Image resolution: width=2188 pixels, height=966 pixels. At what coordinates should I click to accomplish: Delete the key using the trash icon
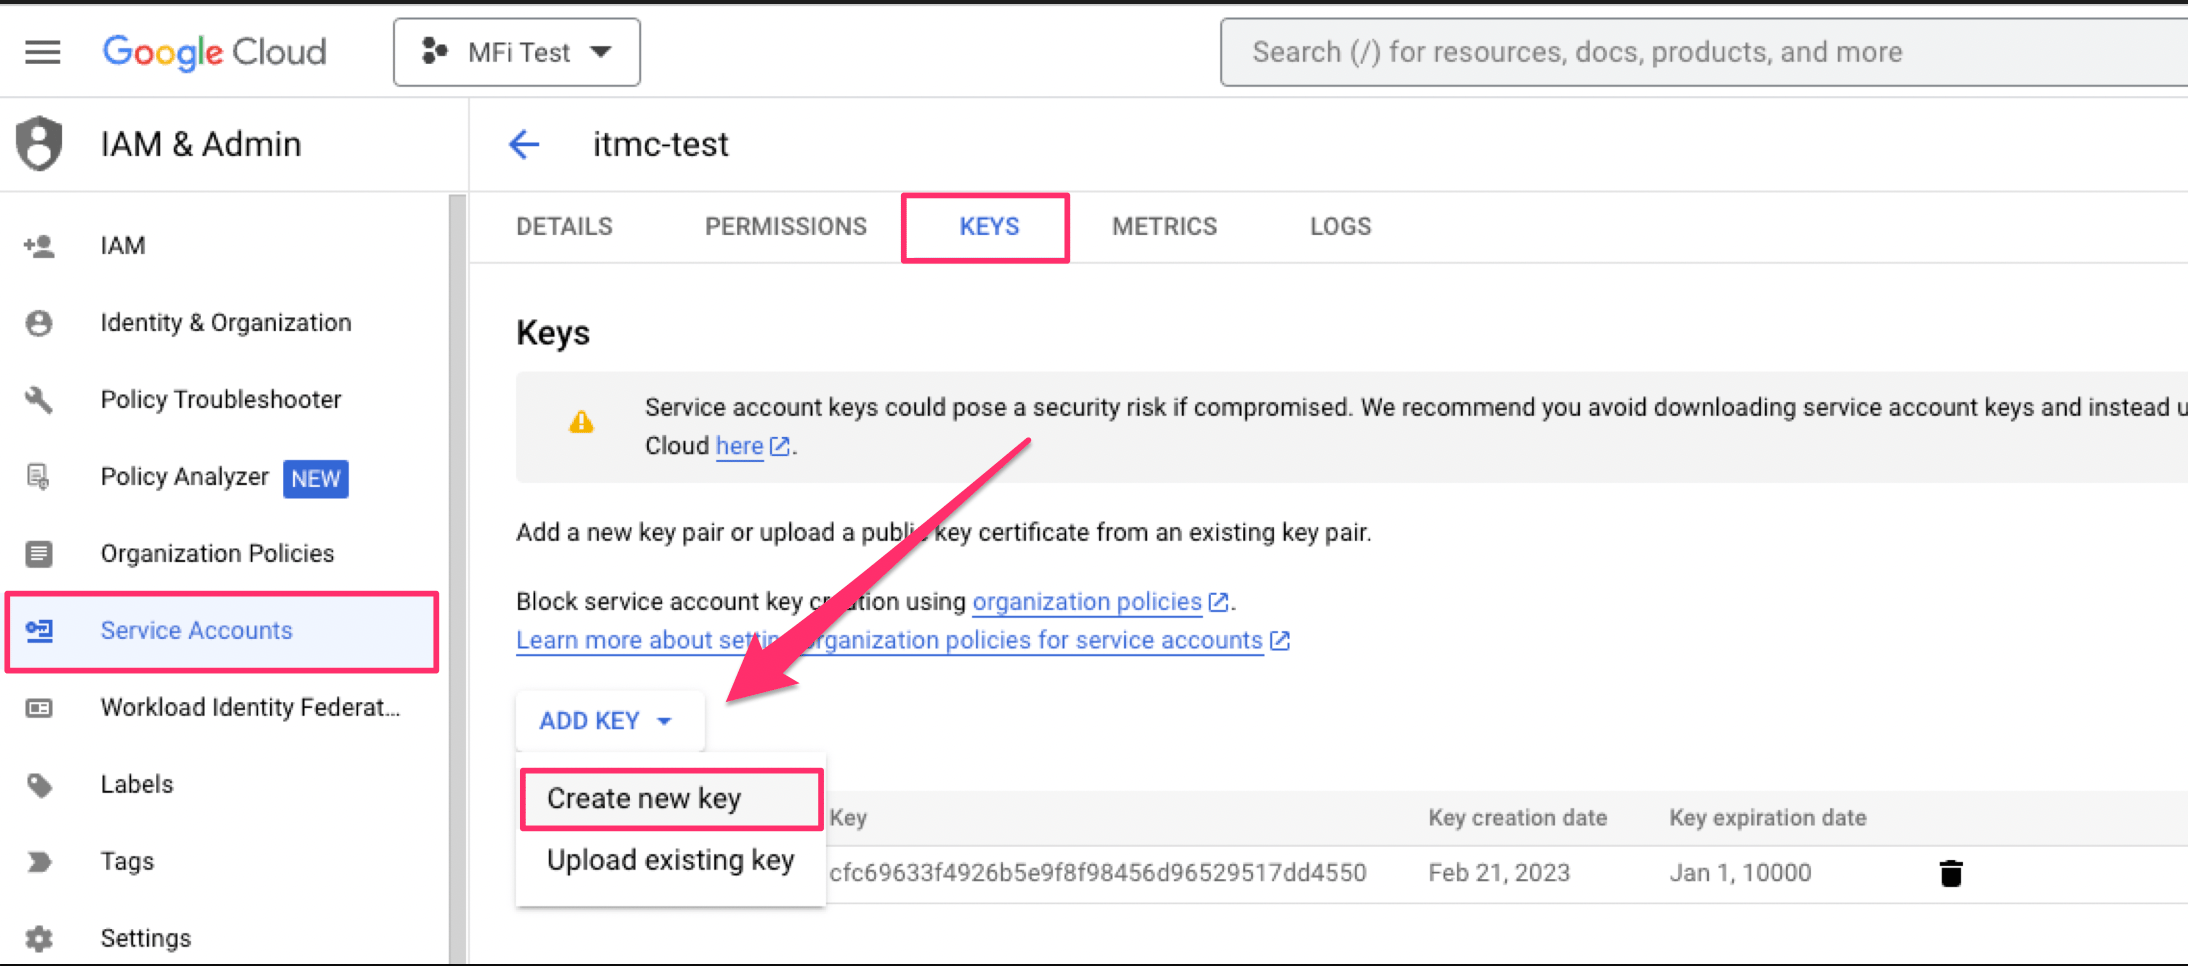[1950, 873]
